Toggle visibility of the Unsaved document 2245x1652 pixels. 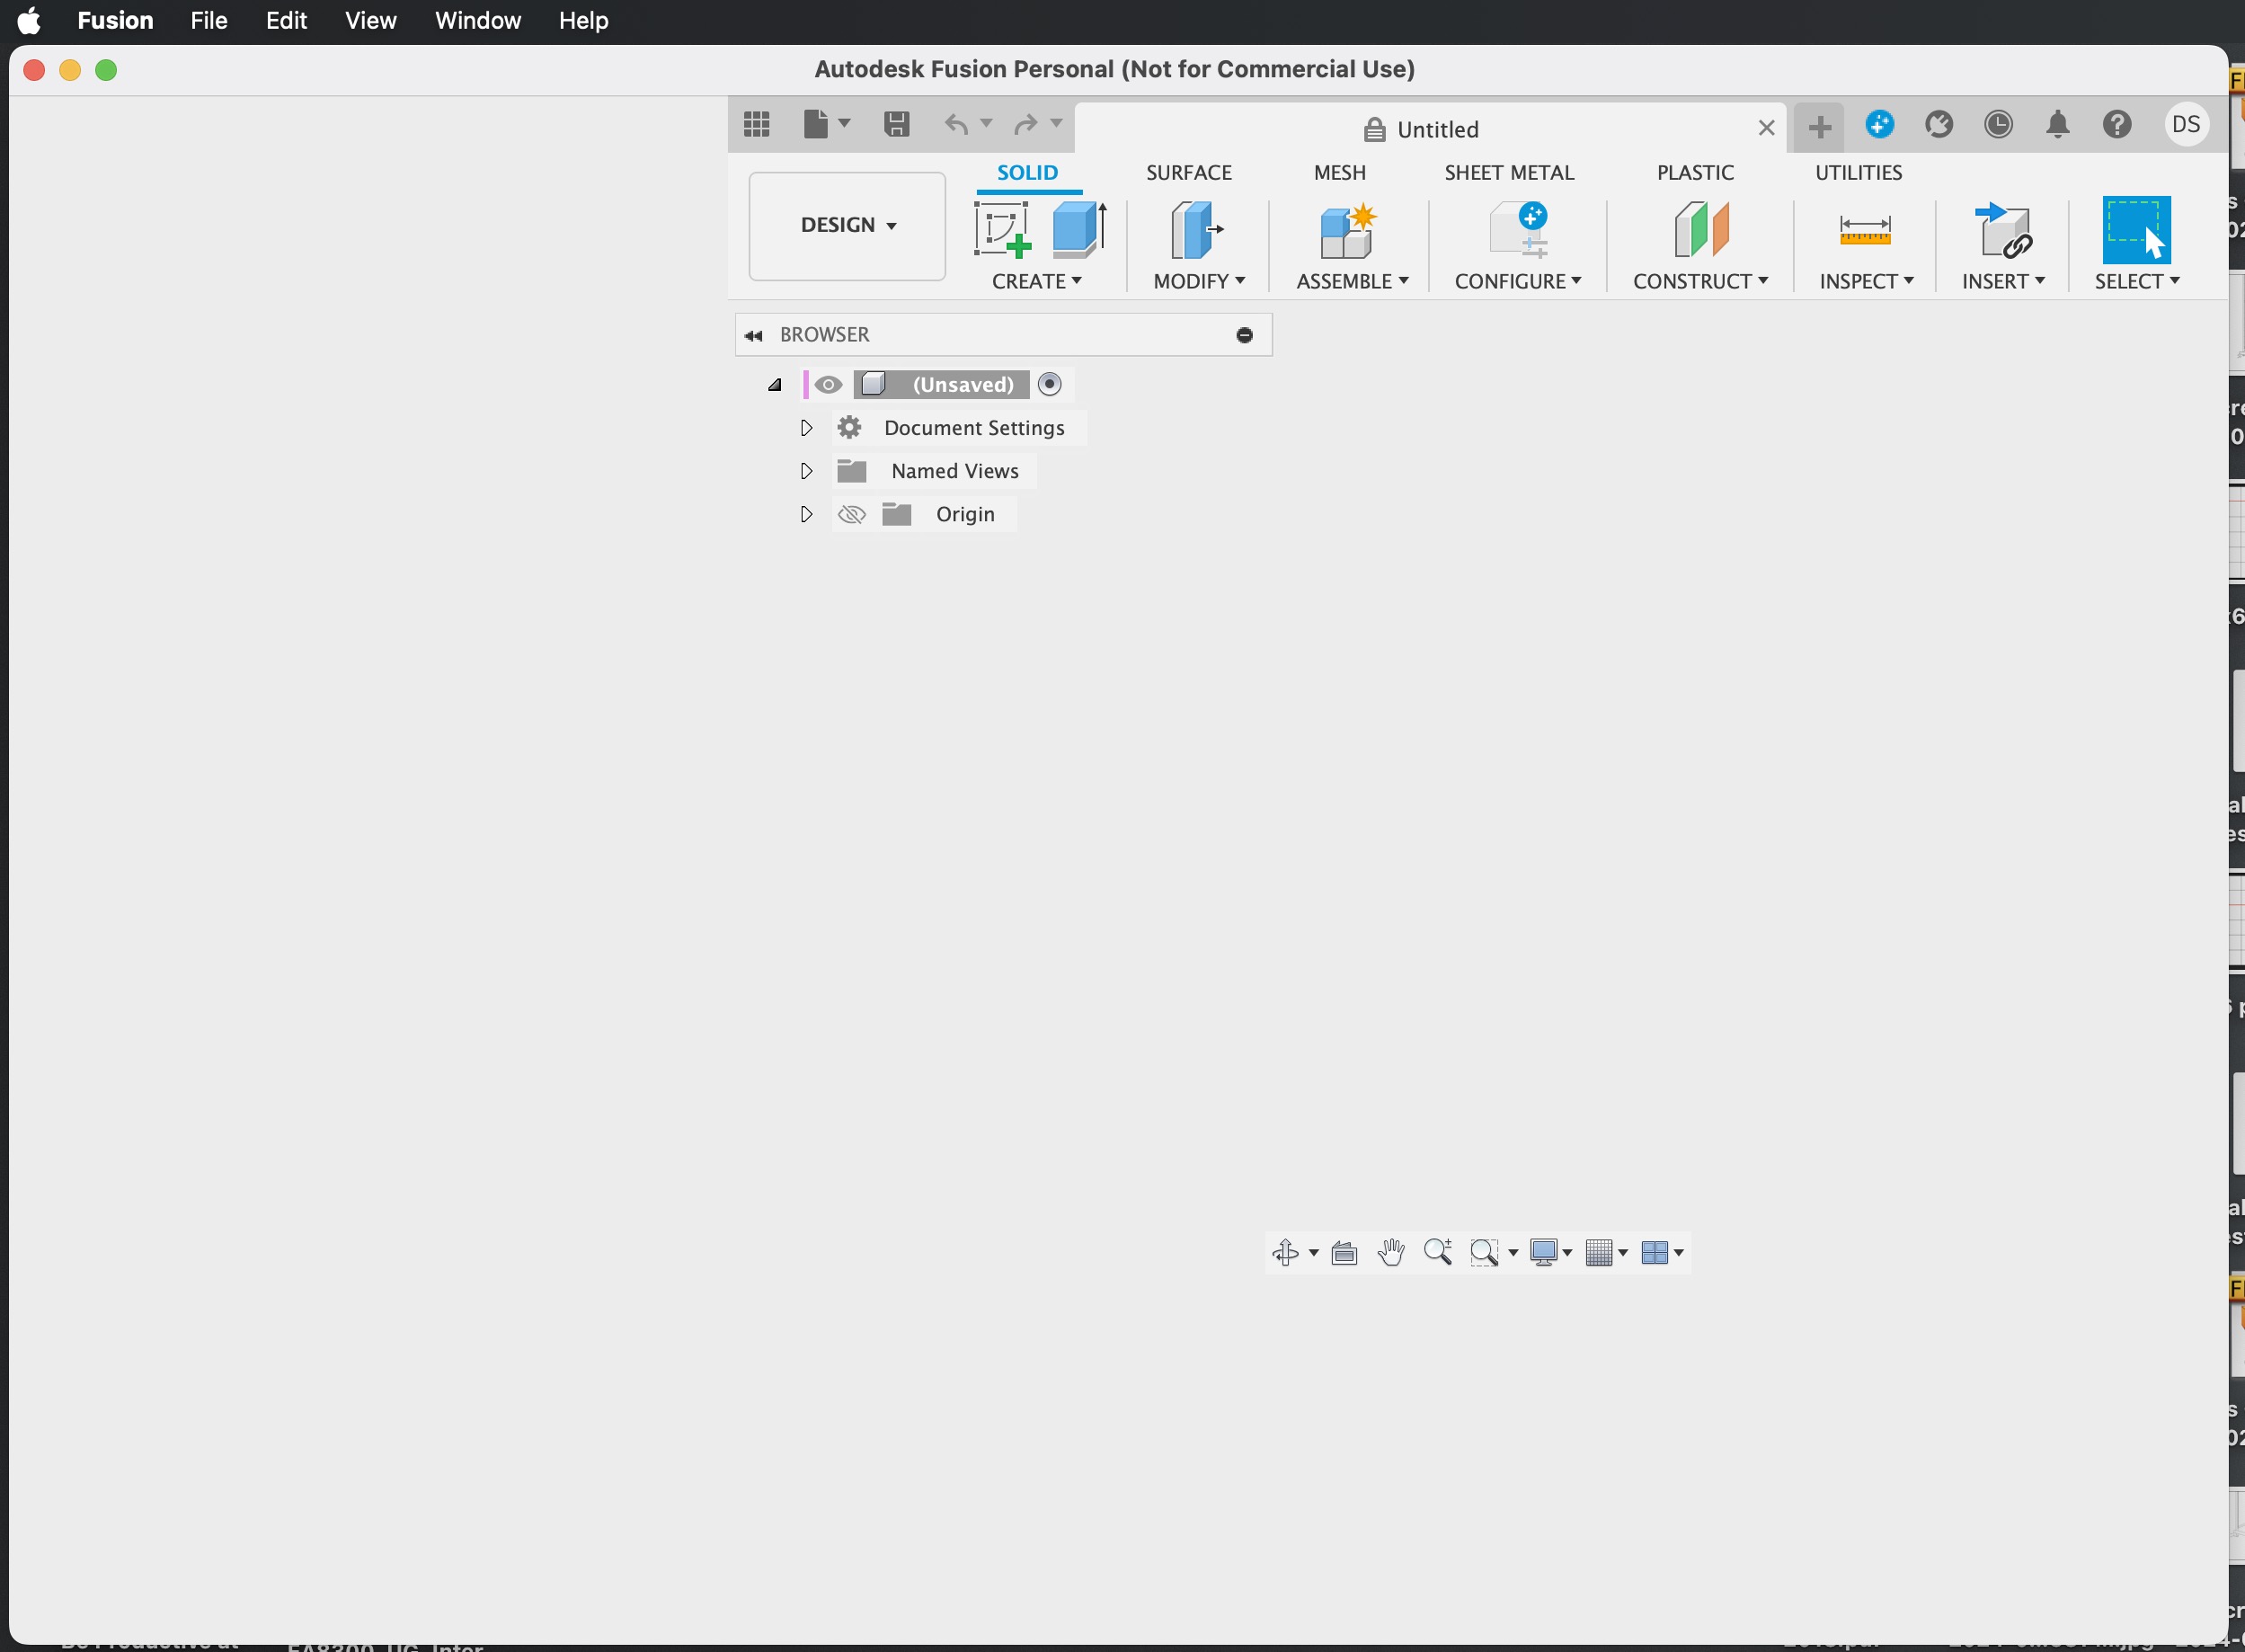click(828, 384)
